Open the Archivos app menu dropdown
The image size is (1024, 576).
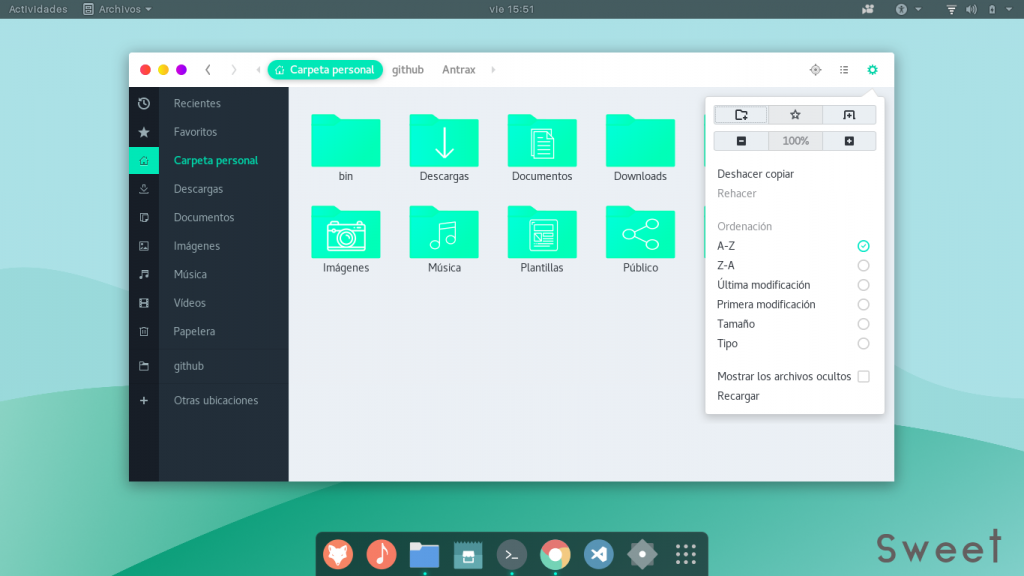point(118,9)
